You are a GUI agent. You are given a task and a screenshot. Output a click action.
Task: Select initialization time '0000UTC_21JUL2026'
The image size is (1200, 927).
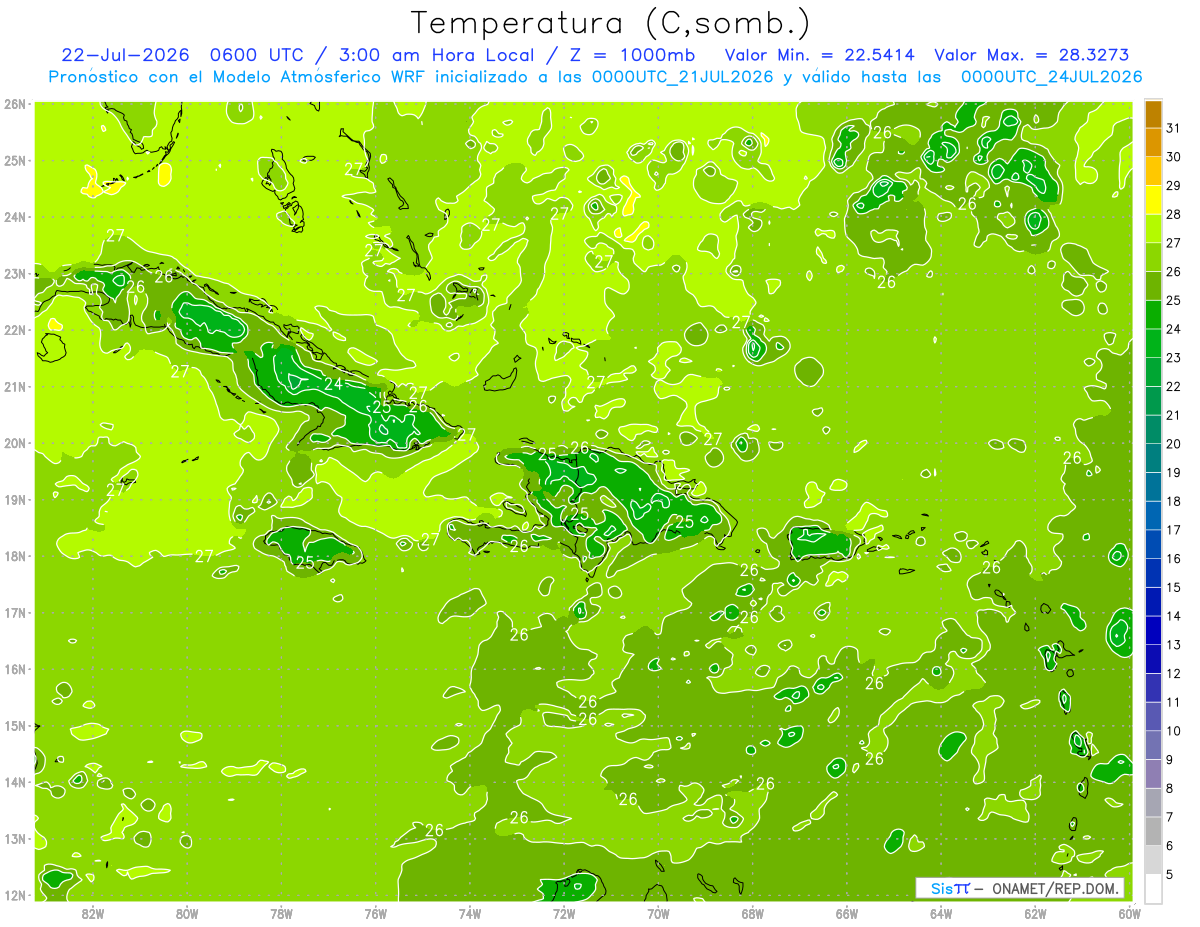pos(683,76)
